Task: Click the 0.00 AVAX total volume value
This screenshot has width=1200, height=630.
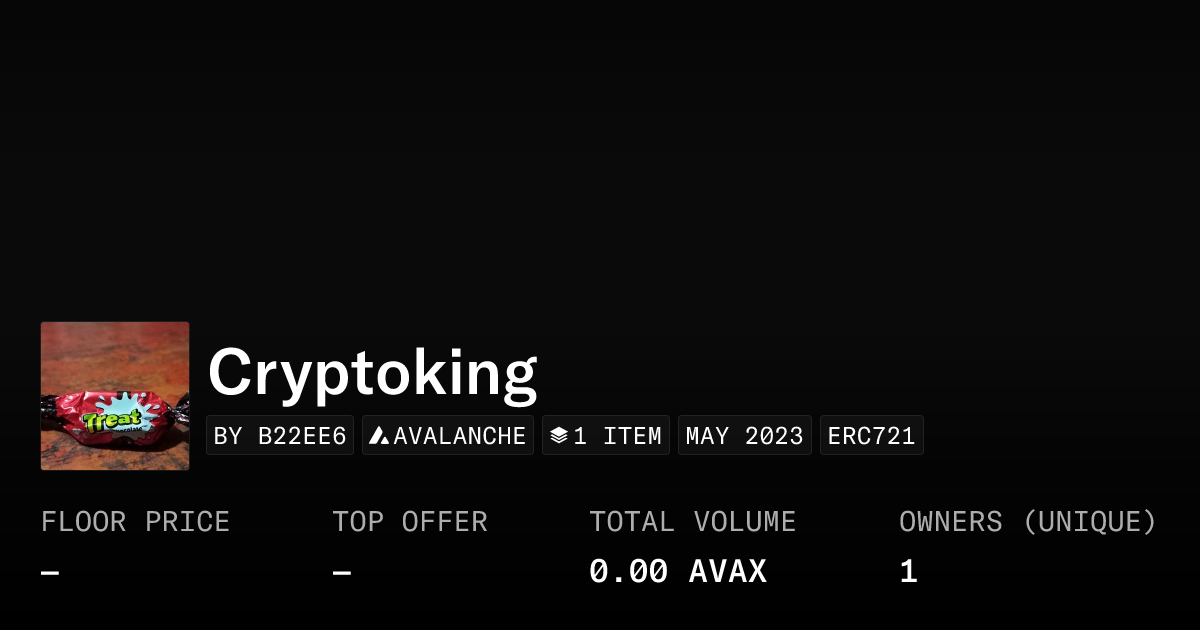Action: (x=678, y=570)
